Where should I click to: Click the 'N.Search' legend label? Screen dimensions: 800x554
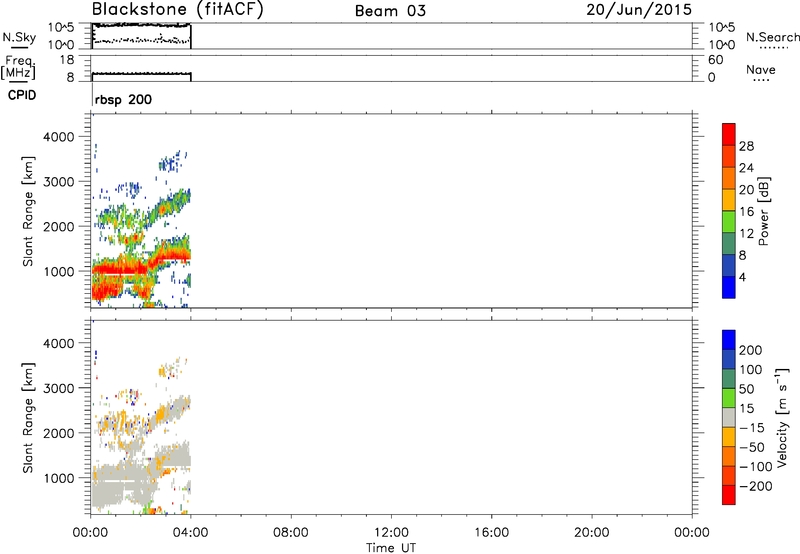click(772, 37)
